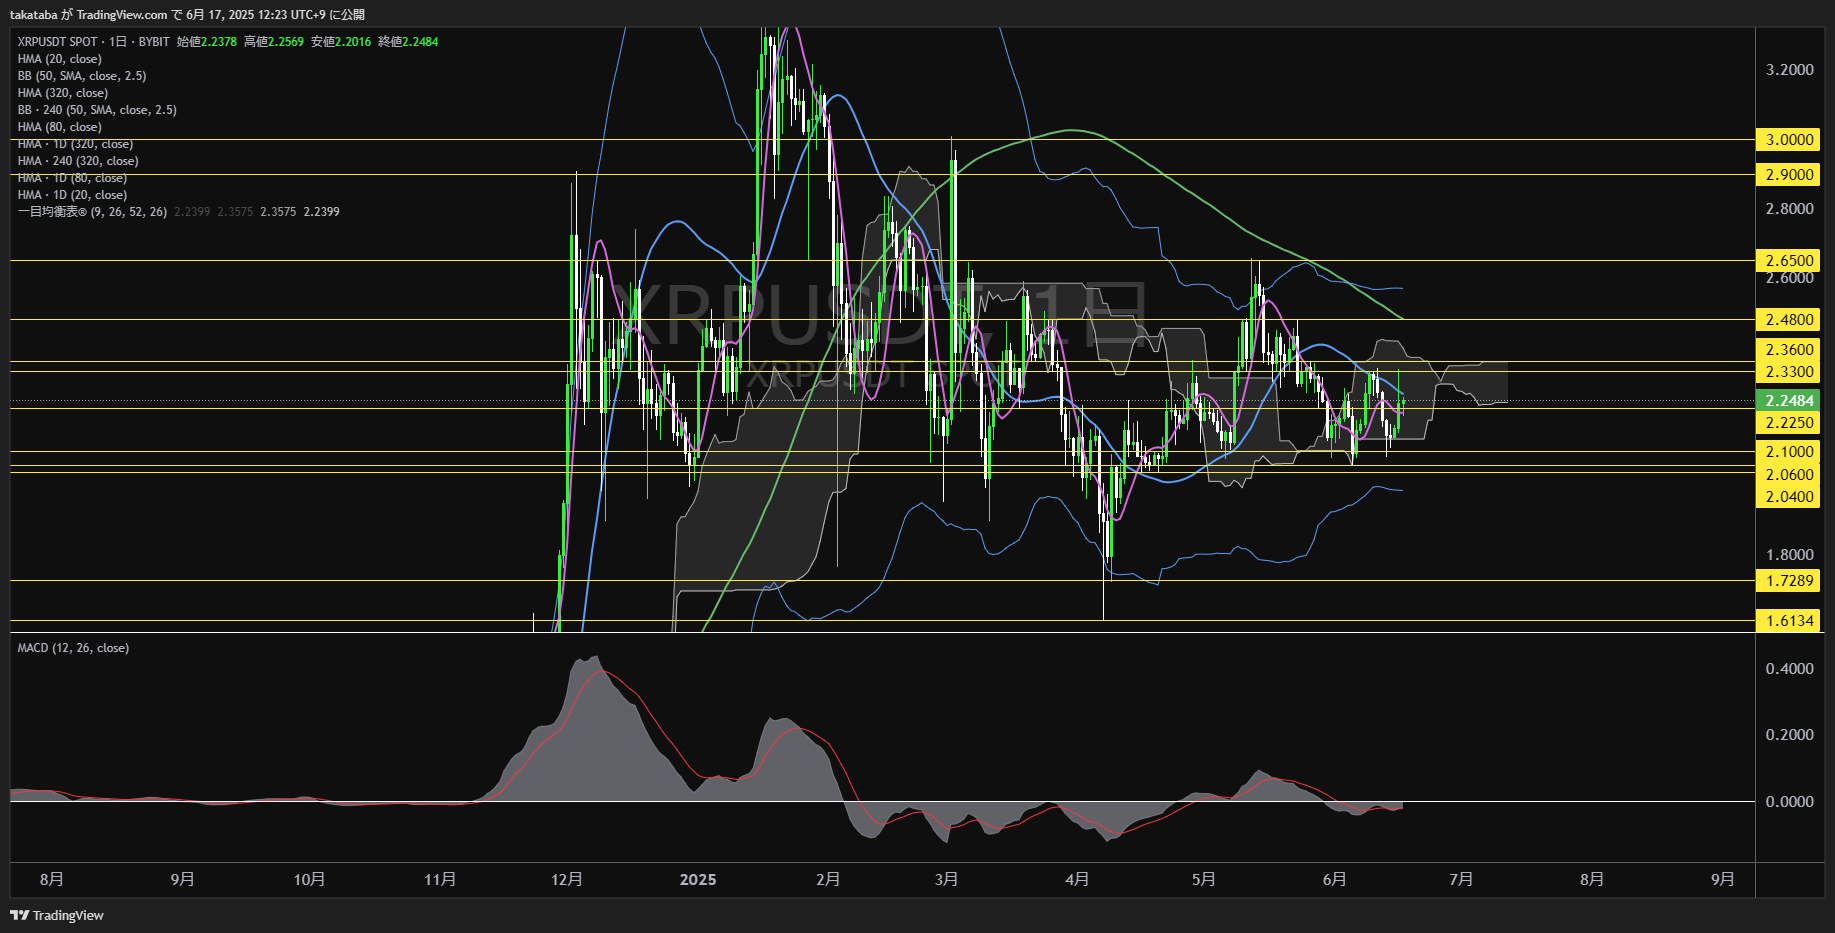Click the yellow 2.1000 price label
1835x933 pixels.
click(1788, 452)
